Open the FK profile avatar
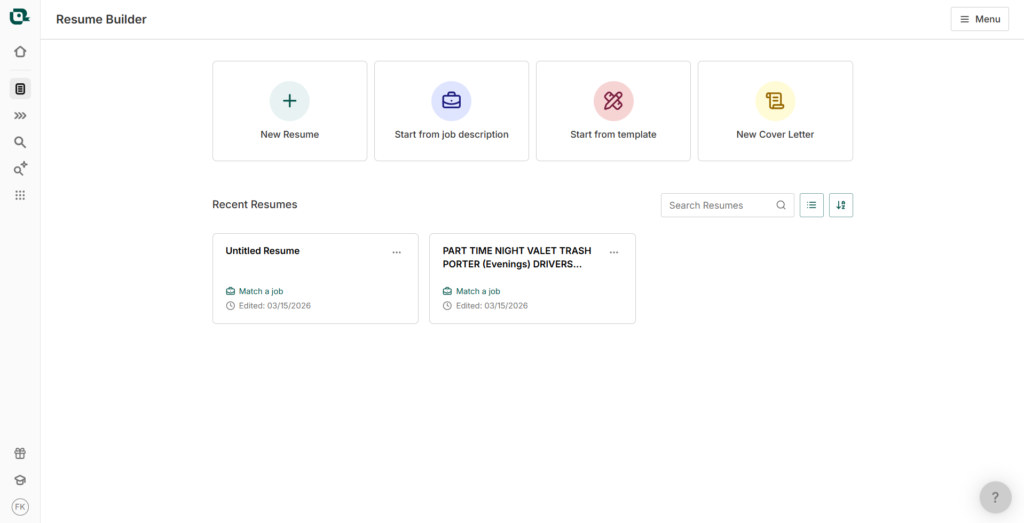 pyautogui.click(x=20, y=507)
